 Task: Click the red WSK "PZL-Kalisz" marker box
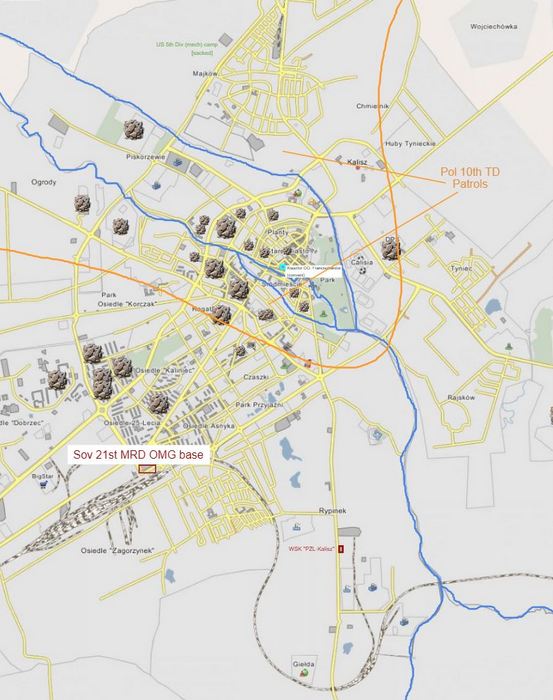click(341, 549)
